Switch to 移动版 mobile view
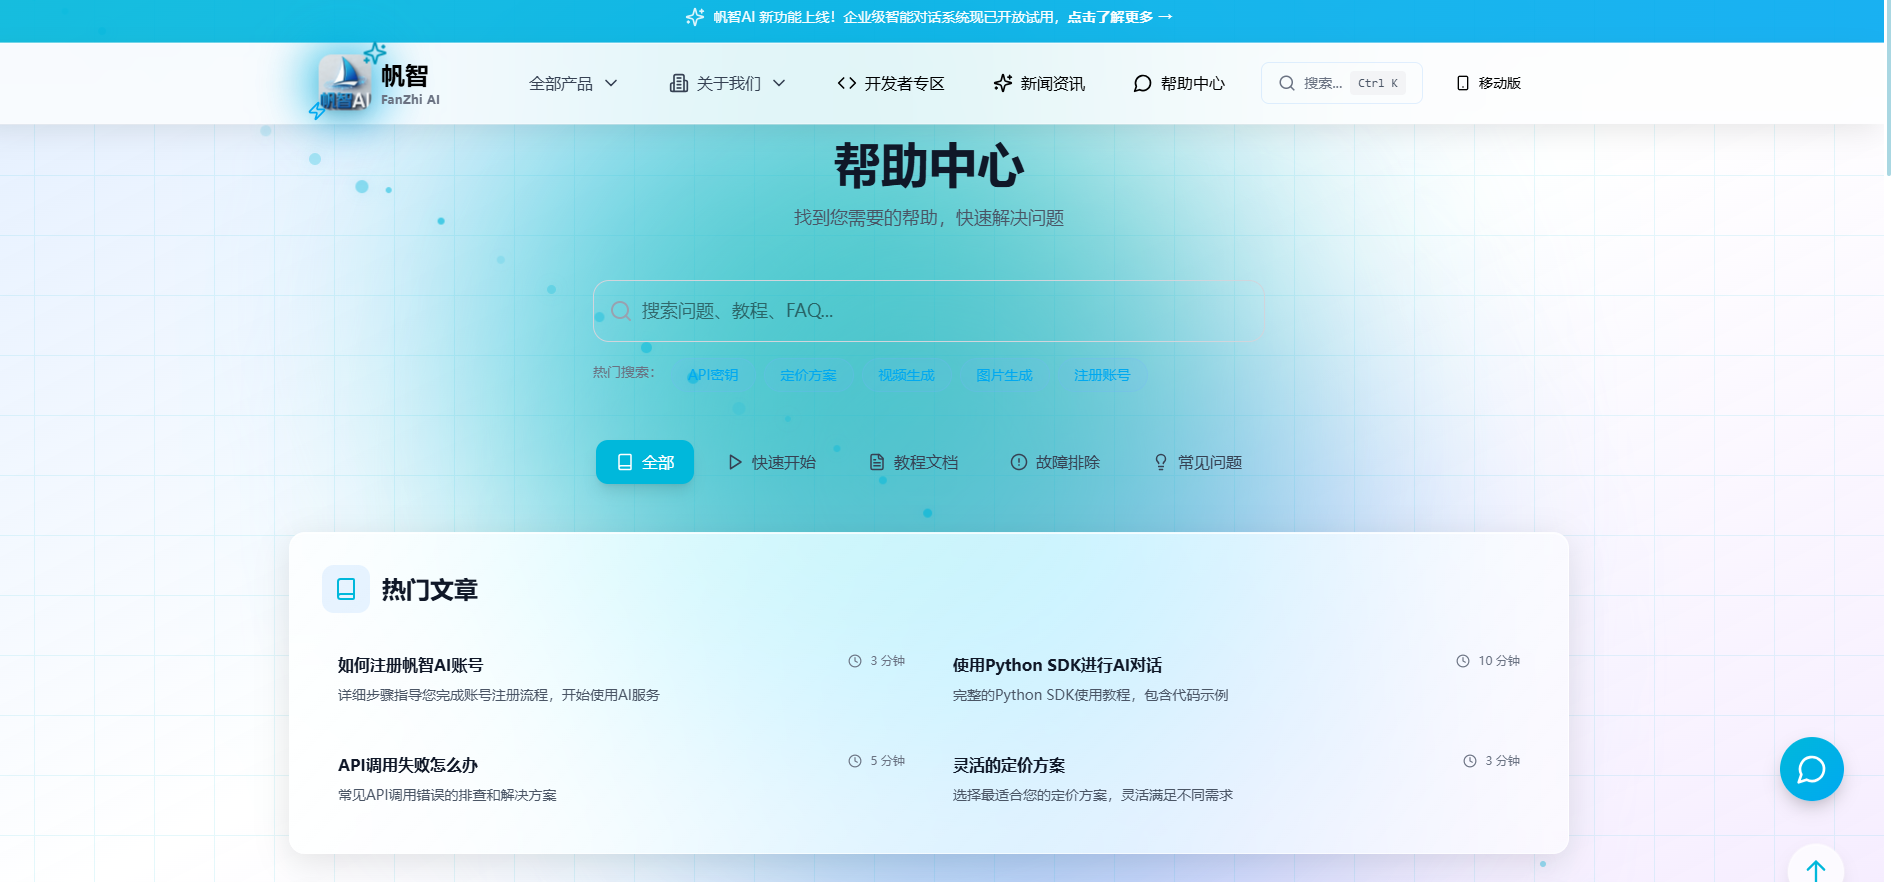 (x=1488, y=83)
